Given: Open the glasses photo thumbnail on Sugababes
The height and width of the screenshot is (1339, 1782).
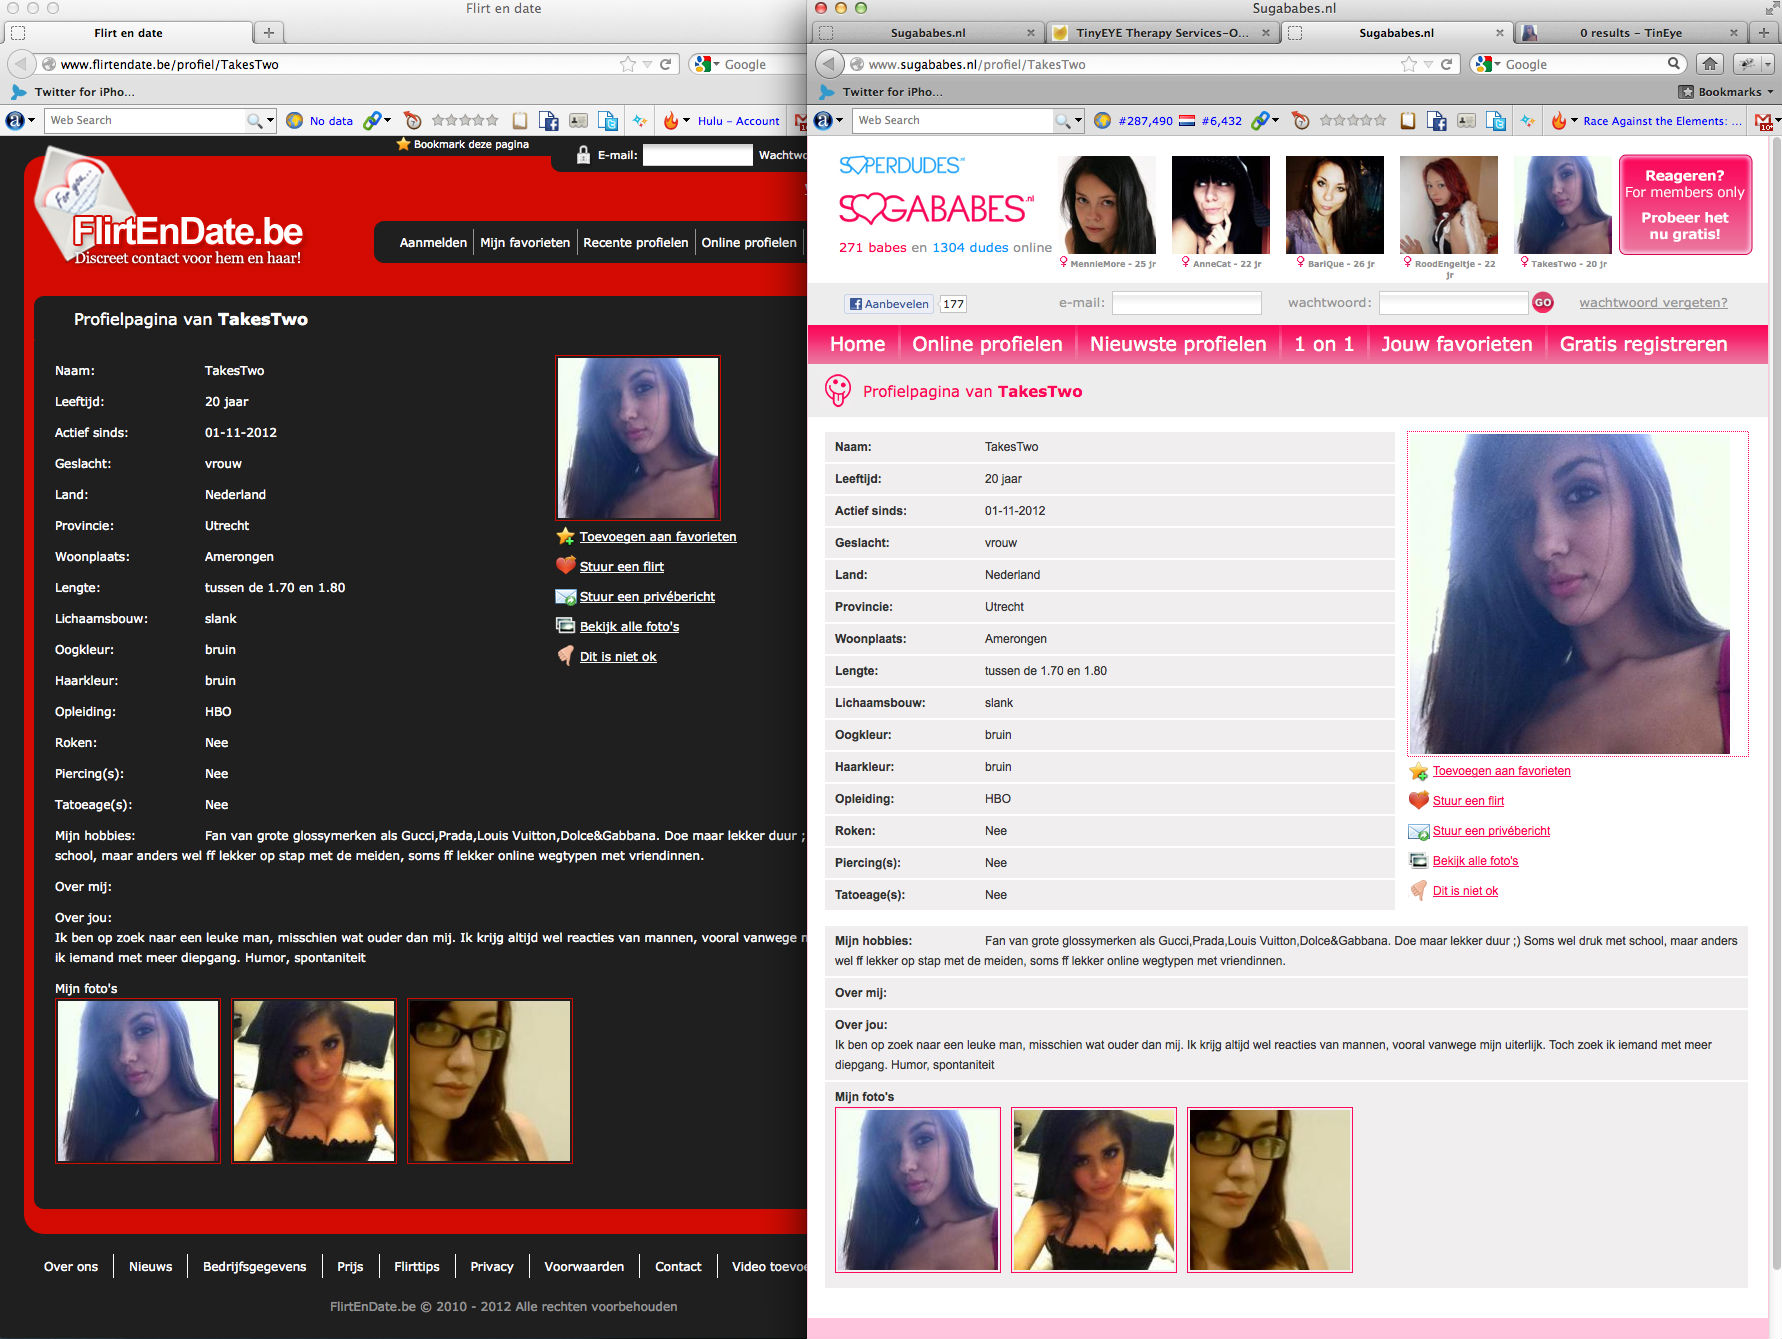Looking at the screenshot, I should [x=1269, y=1190].
